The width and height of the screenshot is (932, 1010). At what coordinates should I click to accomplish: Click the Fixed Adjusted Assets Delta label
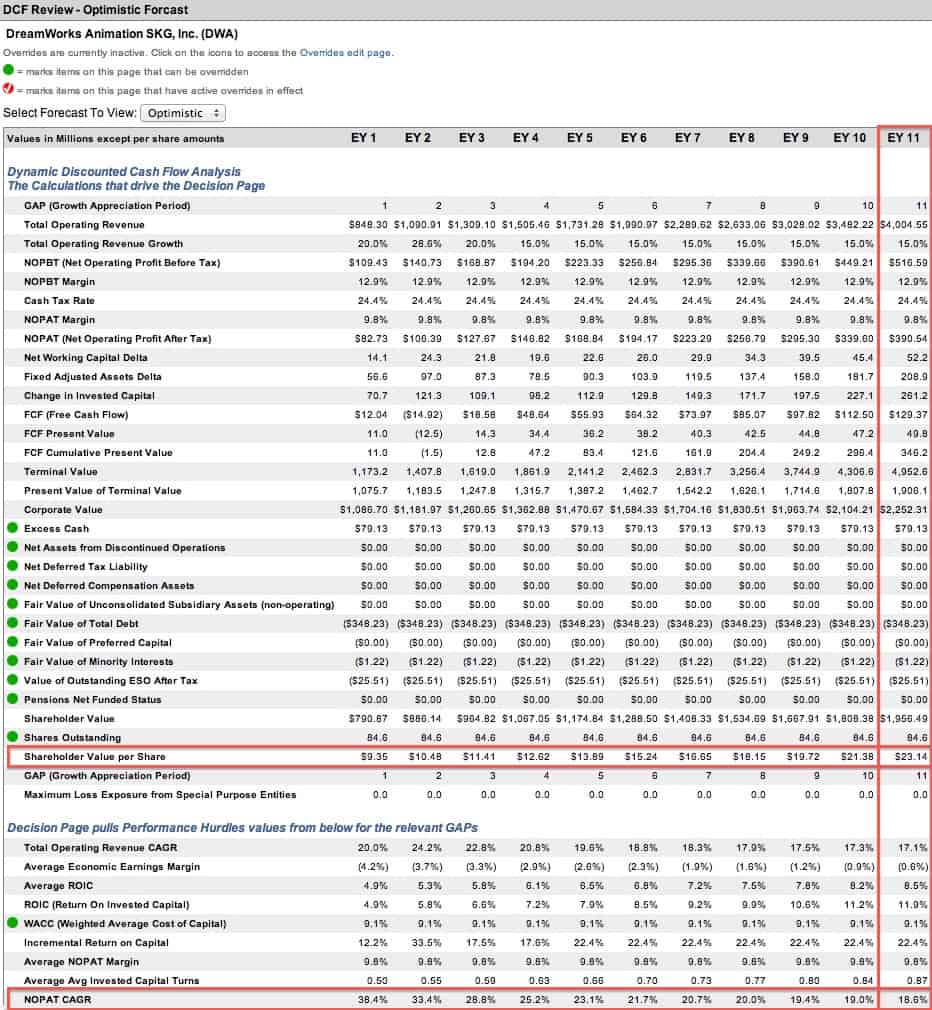click(93, 377)
